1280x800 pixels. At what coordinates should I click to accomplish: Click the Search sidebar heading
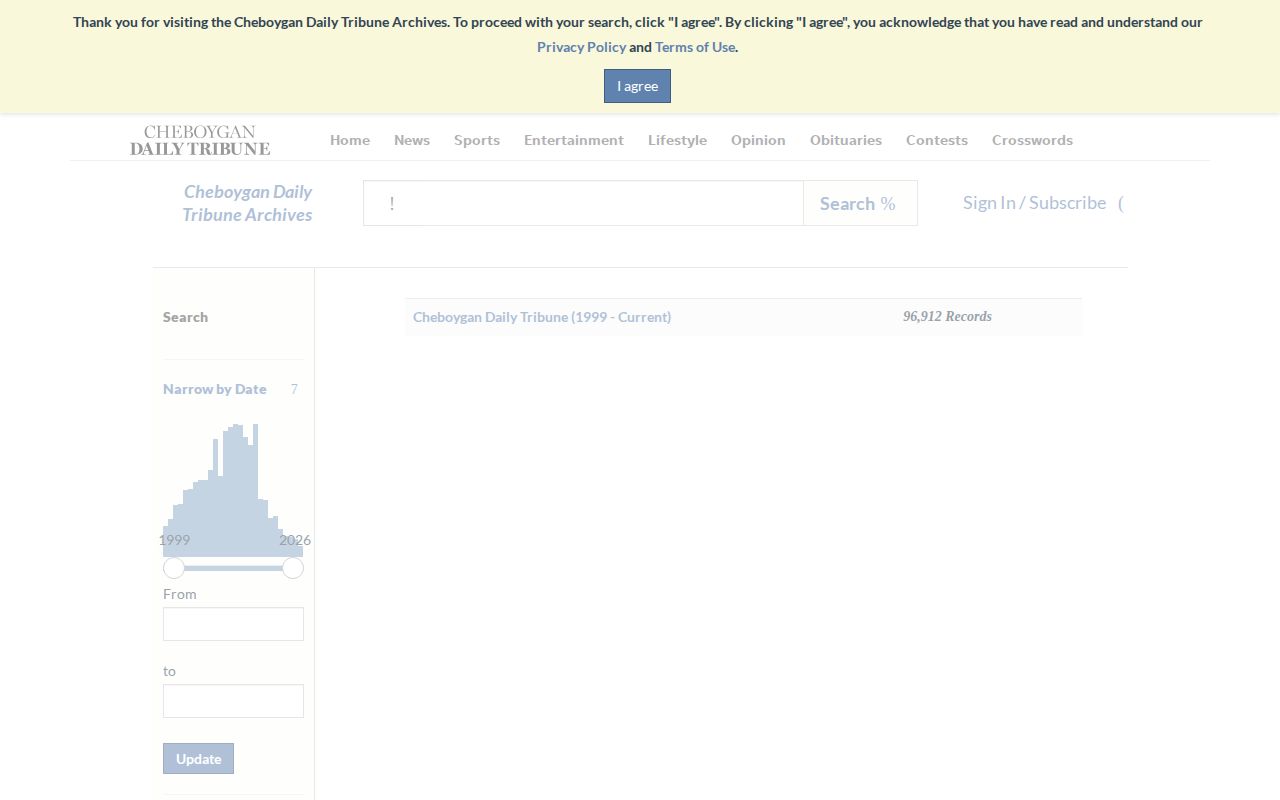click(x=186, y=317)
